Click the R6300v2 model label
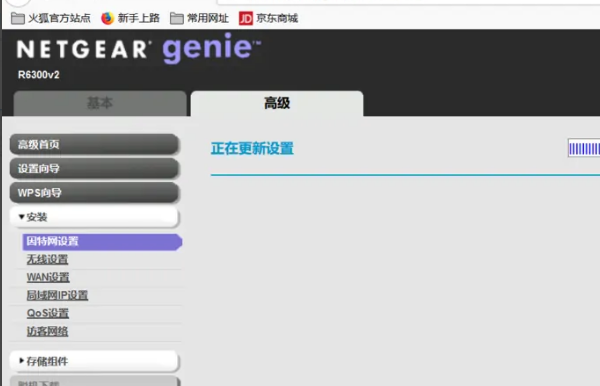 pos(39,75)
